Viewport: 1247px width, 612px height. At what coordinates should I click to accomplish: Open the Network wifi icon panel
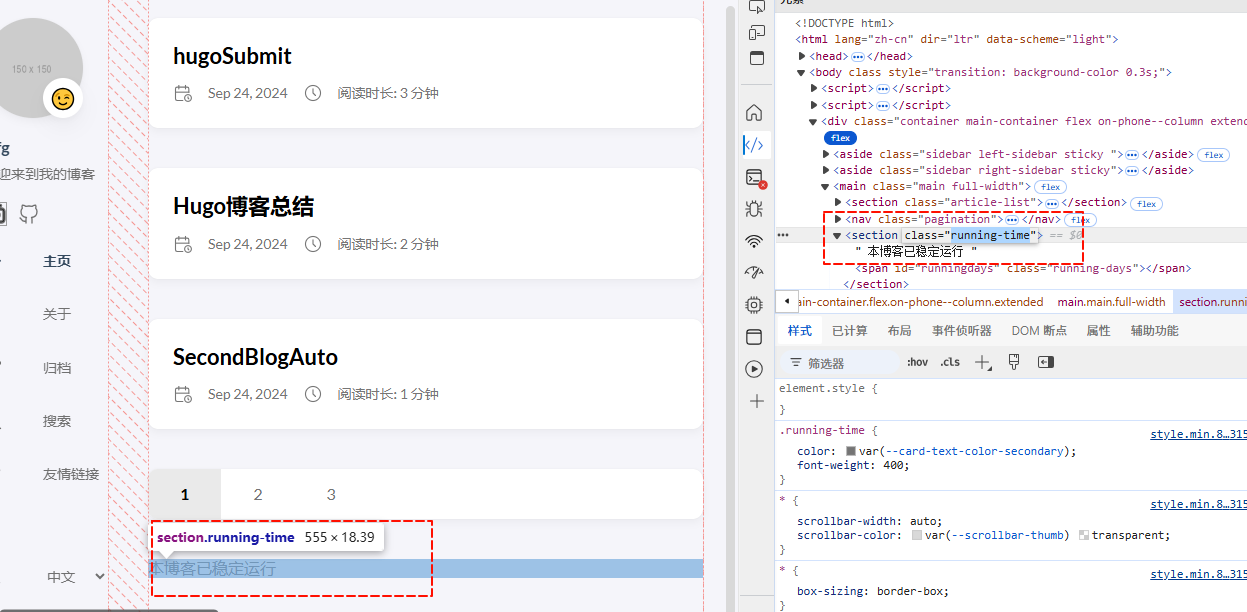click(755, 241)
